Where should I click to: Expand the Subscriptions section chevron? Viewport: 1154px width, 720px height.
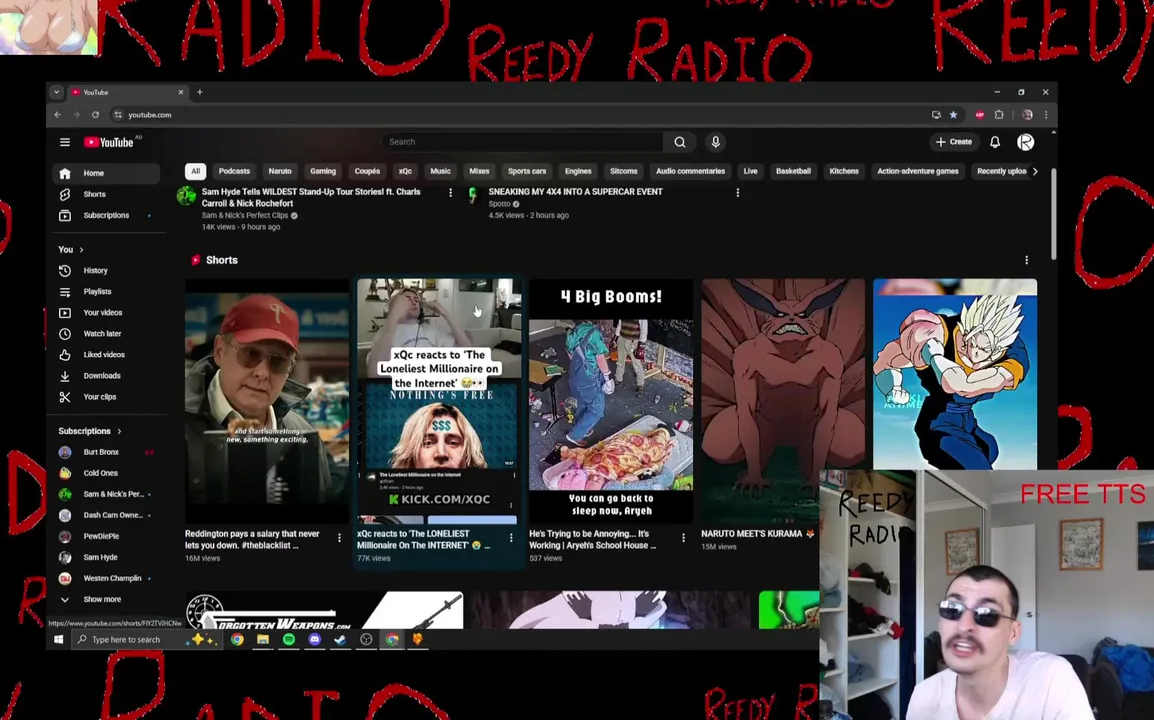[119, 431]
